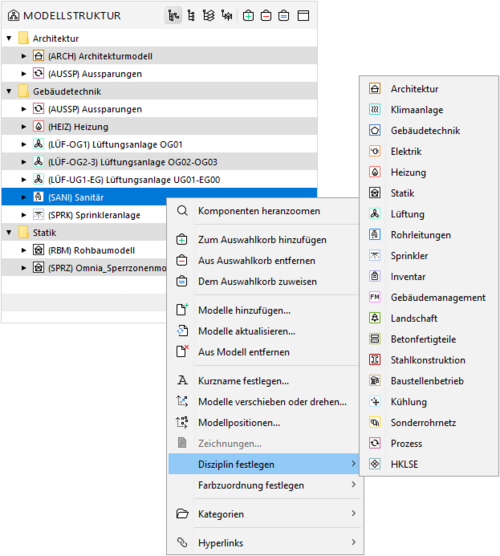Click the add to selection basket toolbar icon
Viewport: 500px width, 556px height.
(248, 16)
